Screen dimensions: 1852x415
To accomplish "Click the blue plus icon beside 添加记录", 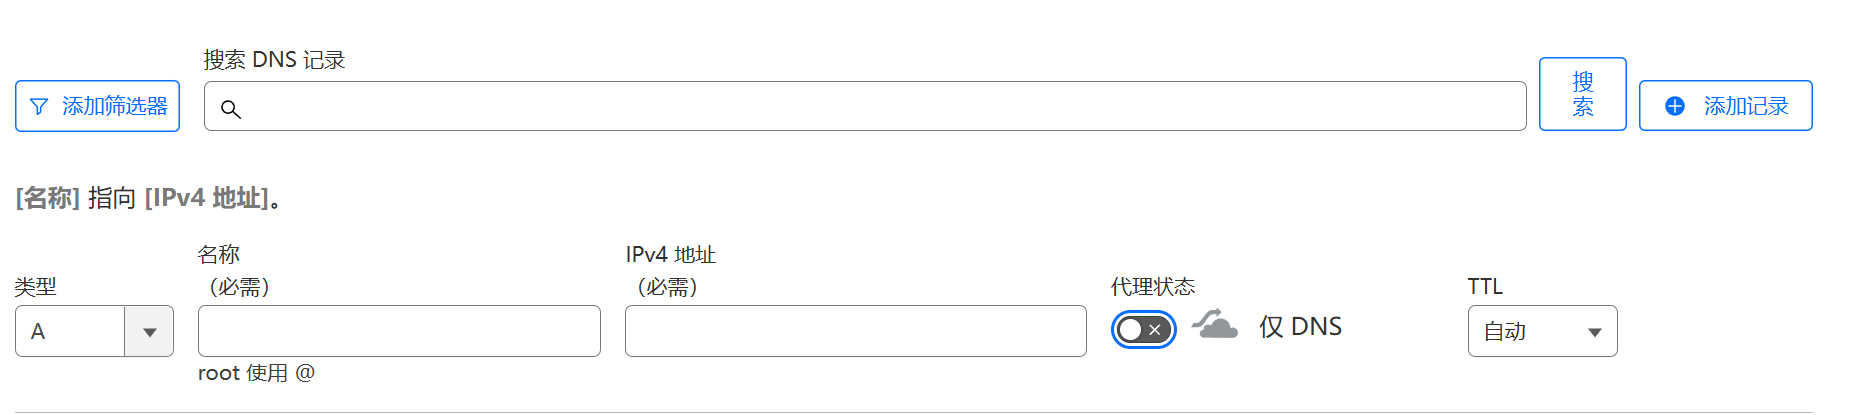I will (1675, 106).
